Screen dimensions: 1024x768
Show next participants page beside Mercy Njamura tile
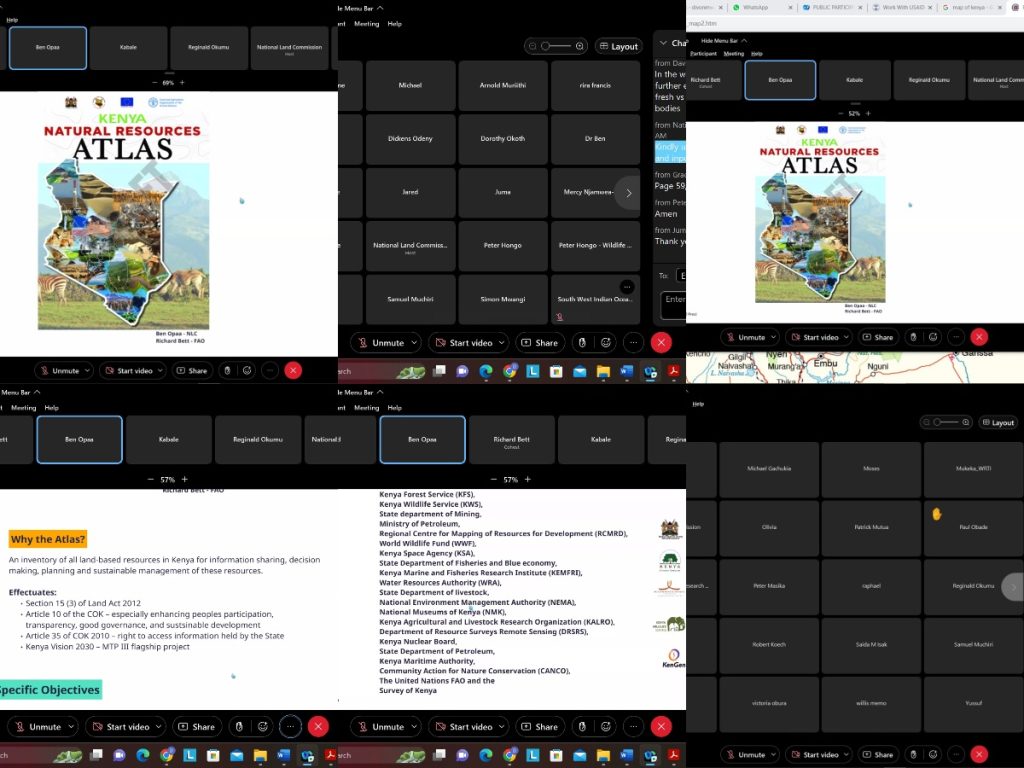point(628,193)
